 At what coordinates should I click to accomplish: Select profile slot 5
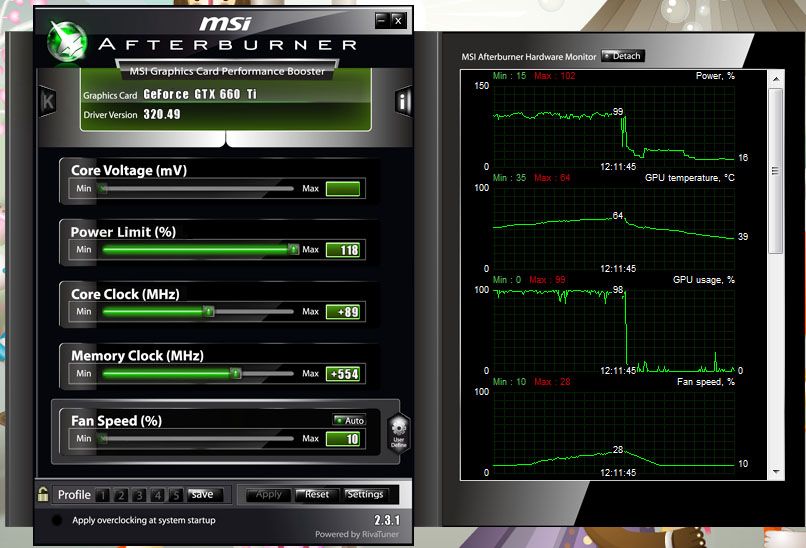175,495
